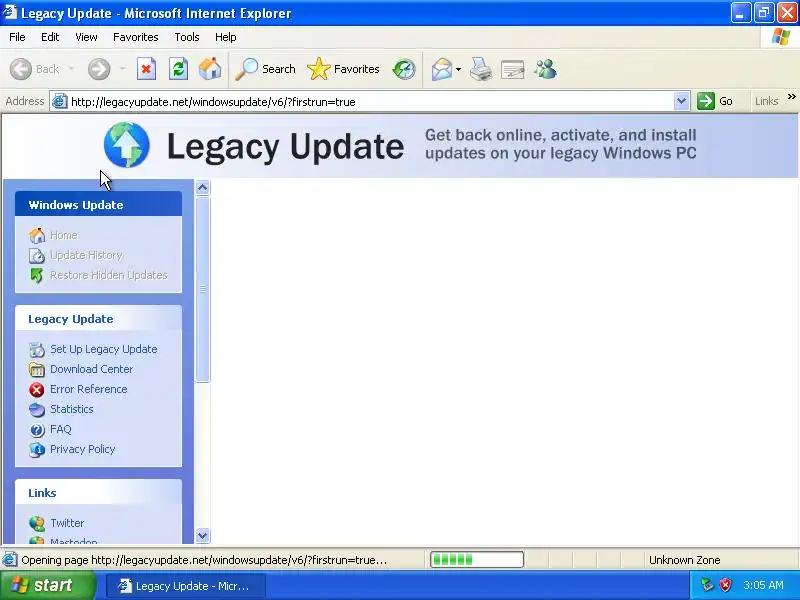Click the Edit page toolbar icon
This screenshot has width=800, height=600.
pyautogui.click(x=513, y=69)
